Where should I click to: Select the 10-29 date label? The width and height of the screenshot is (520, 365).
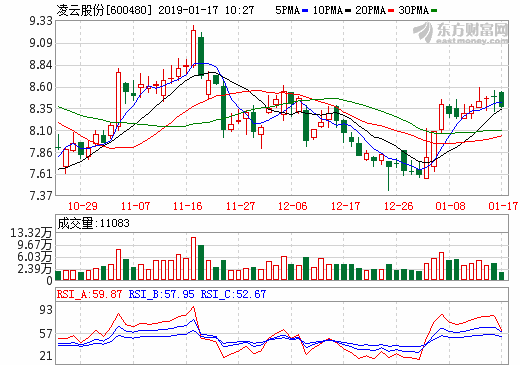[x=83, y=206]
